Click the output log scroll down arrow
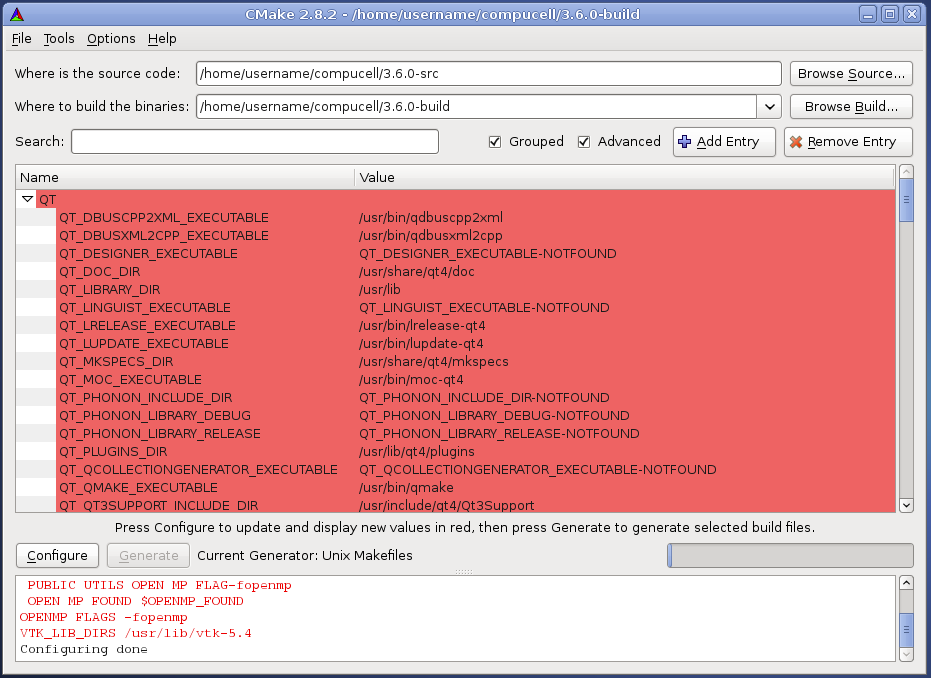The width and height of the screenshot is (931, 678). (x=906, y=653)
